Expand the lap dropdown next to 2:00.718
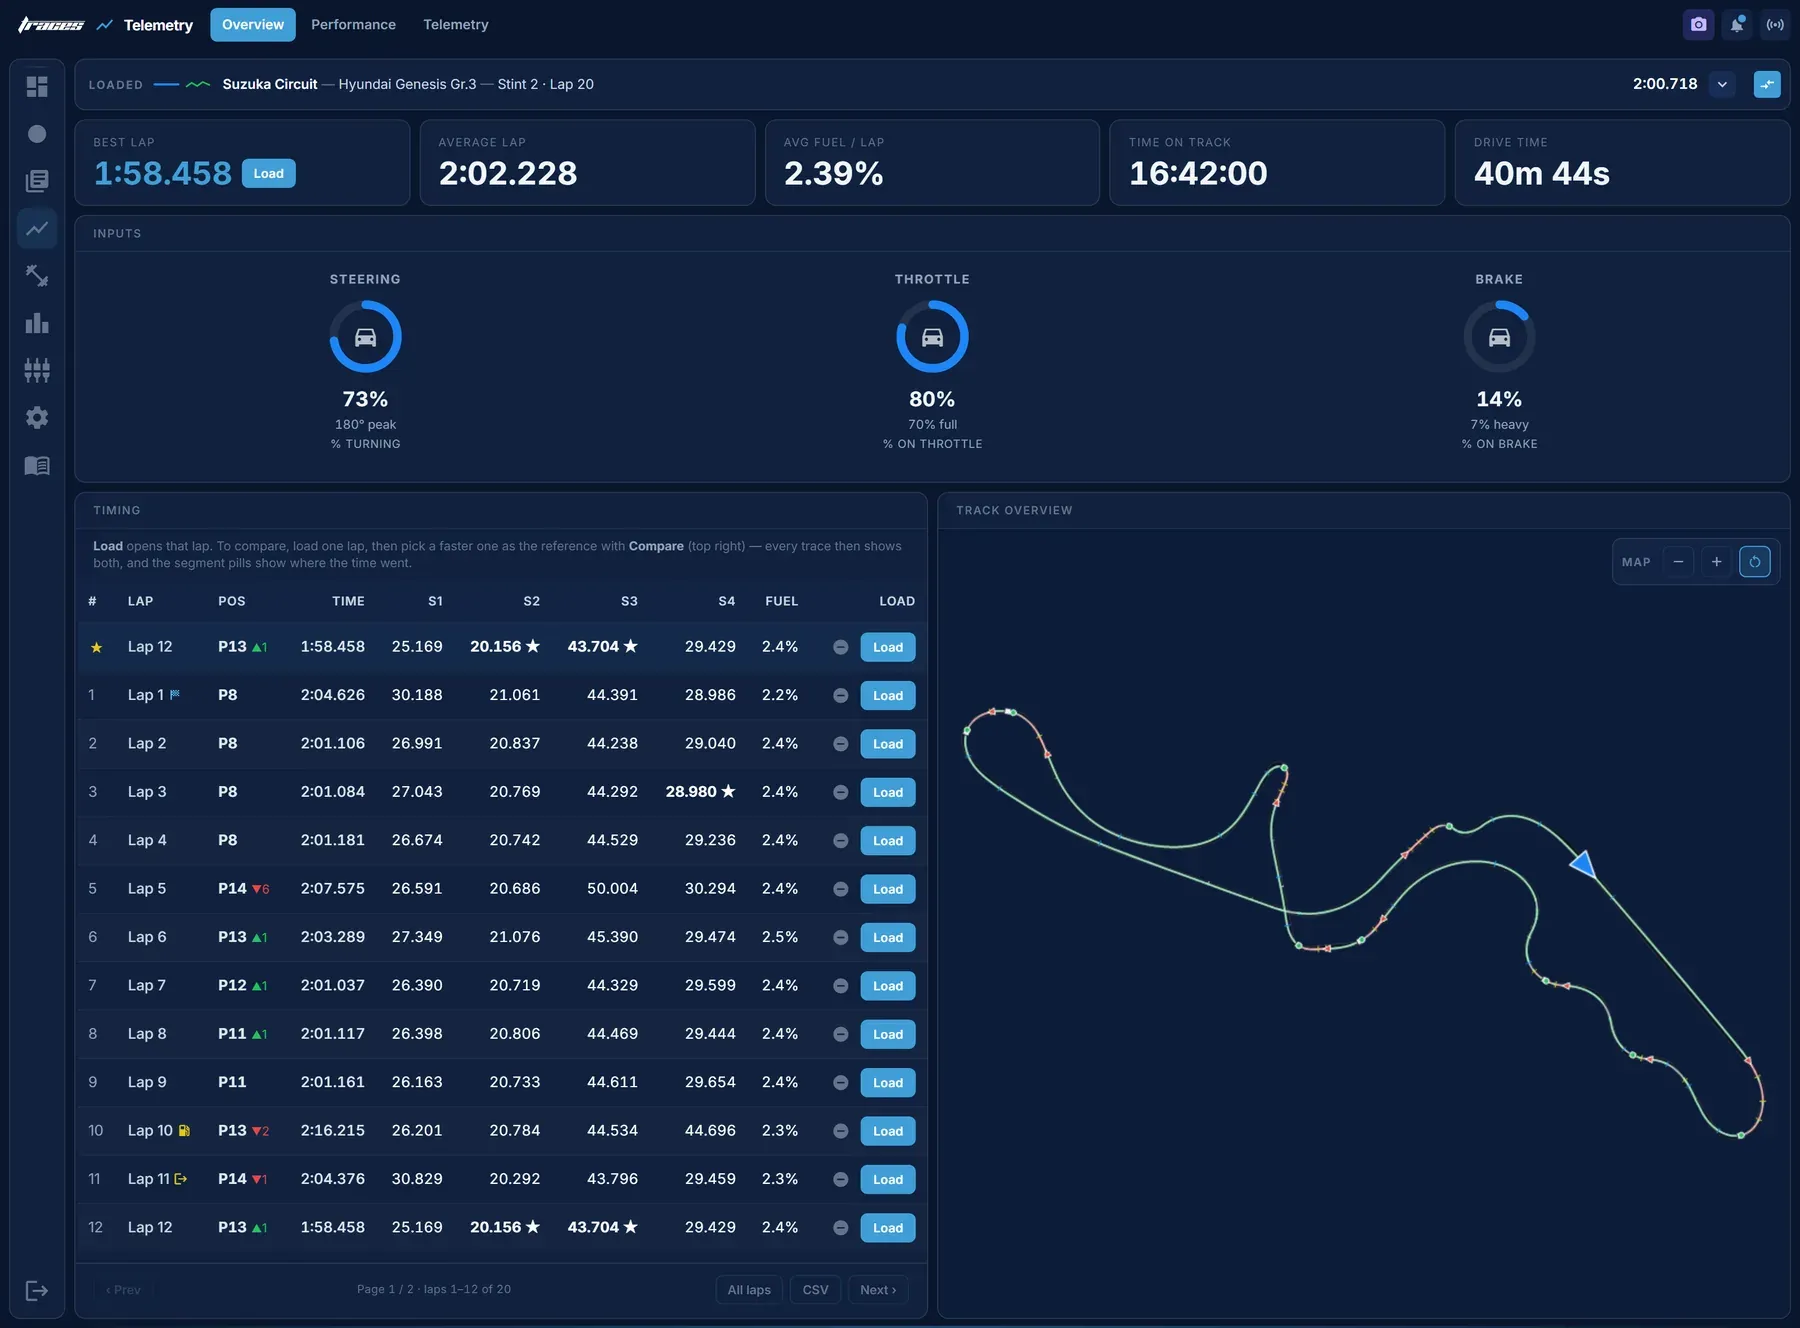Screen dimensions: 1800x1328 [x=1722, y=84]
